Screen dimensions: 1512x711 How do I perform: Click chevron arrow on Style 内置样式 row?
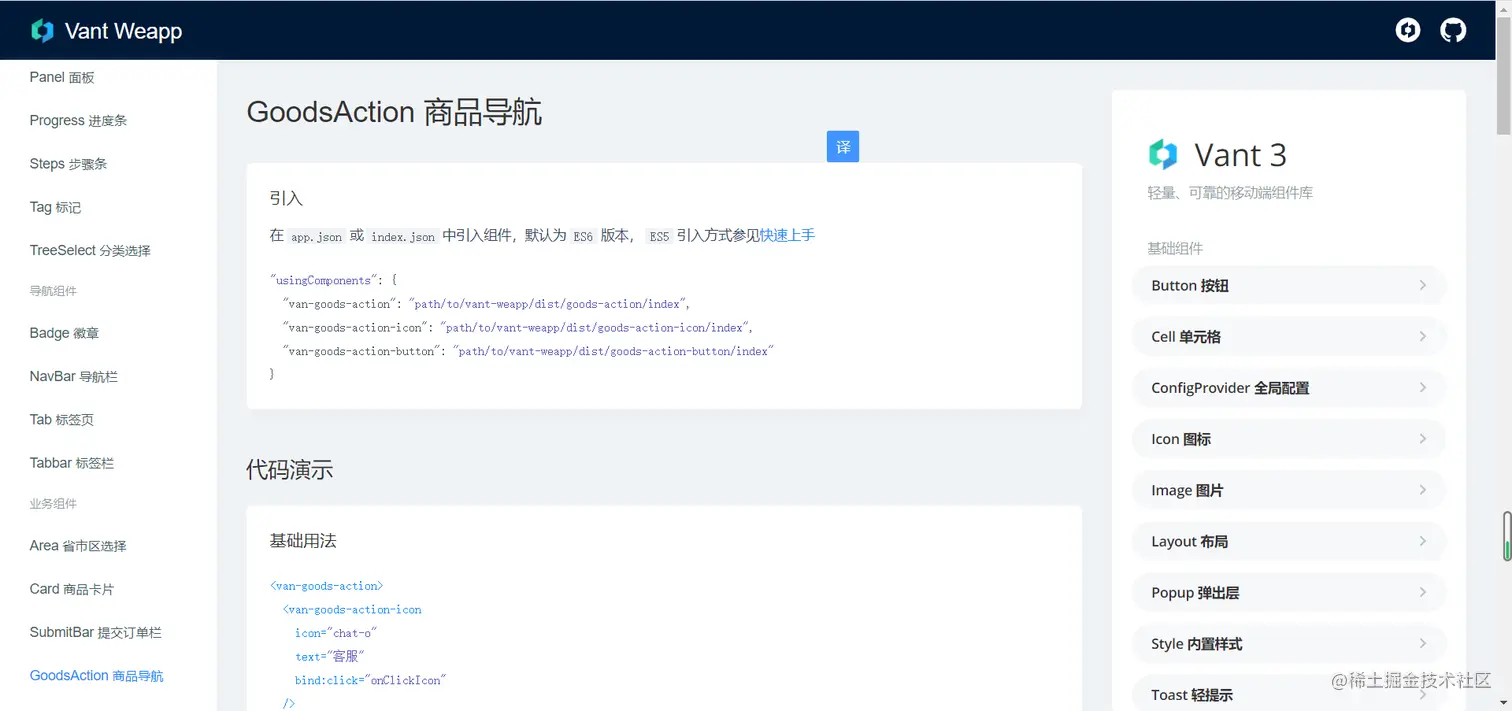(x=1422, y=644)
